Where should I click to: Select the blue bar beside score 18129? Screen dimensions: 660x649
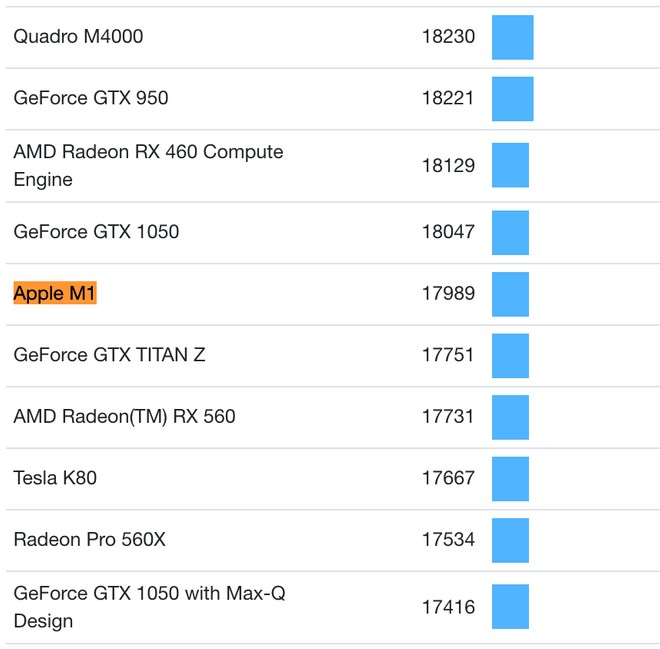[x=510, y=166]
